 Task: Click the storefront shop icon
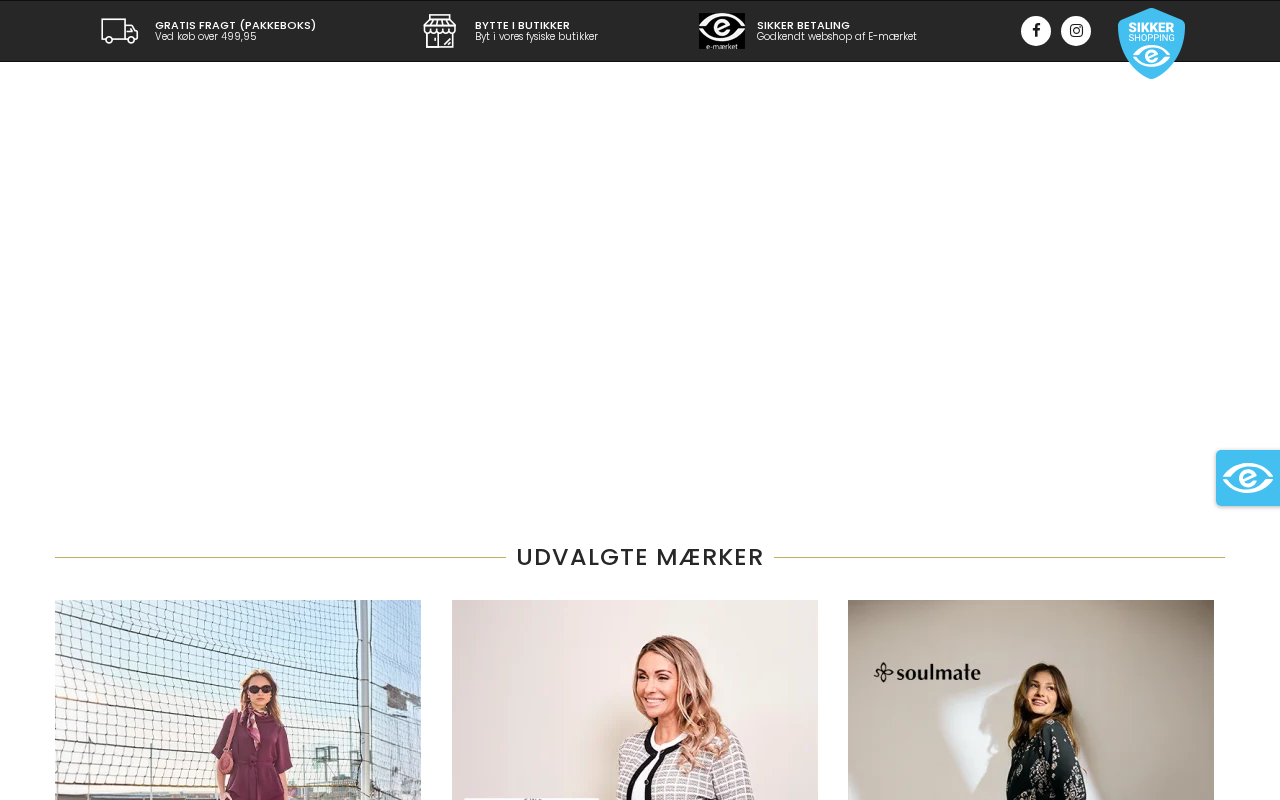coord(440,31)
